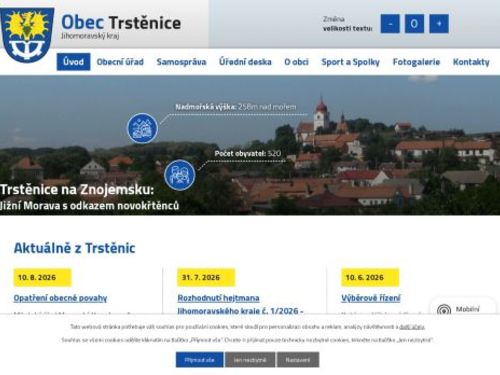Click the 10. 8. 2026 date badge

tap(42, 277)
